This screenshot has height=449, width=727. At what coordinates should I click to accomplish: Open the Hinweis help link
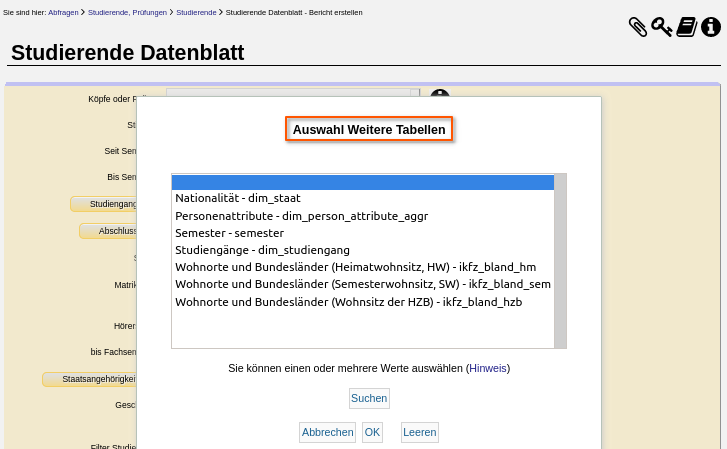point(488,368)
